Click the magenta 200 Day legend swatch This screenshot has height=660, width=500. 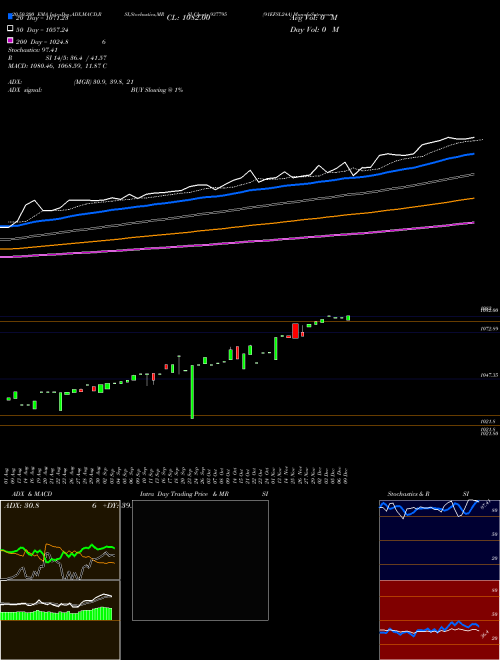(x=11, y=40)
